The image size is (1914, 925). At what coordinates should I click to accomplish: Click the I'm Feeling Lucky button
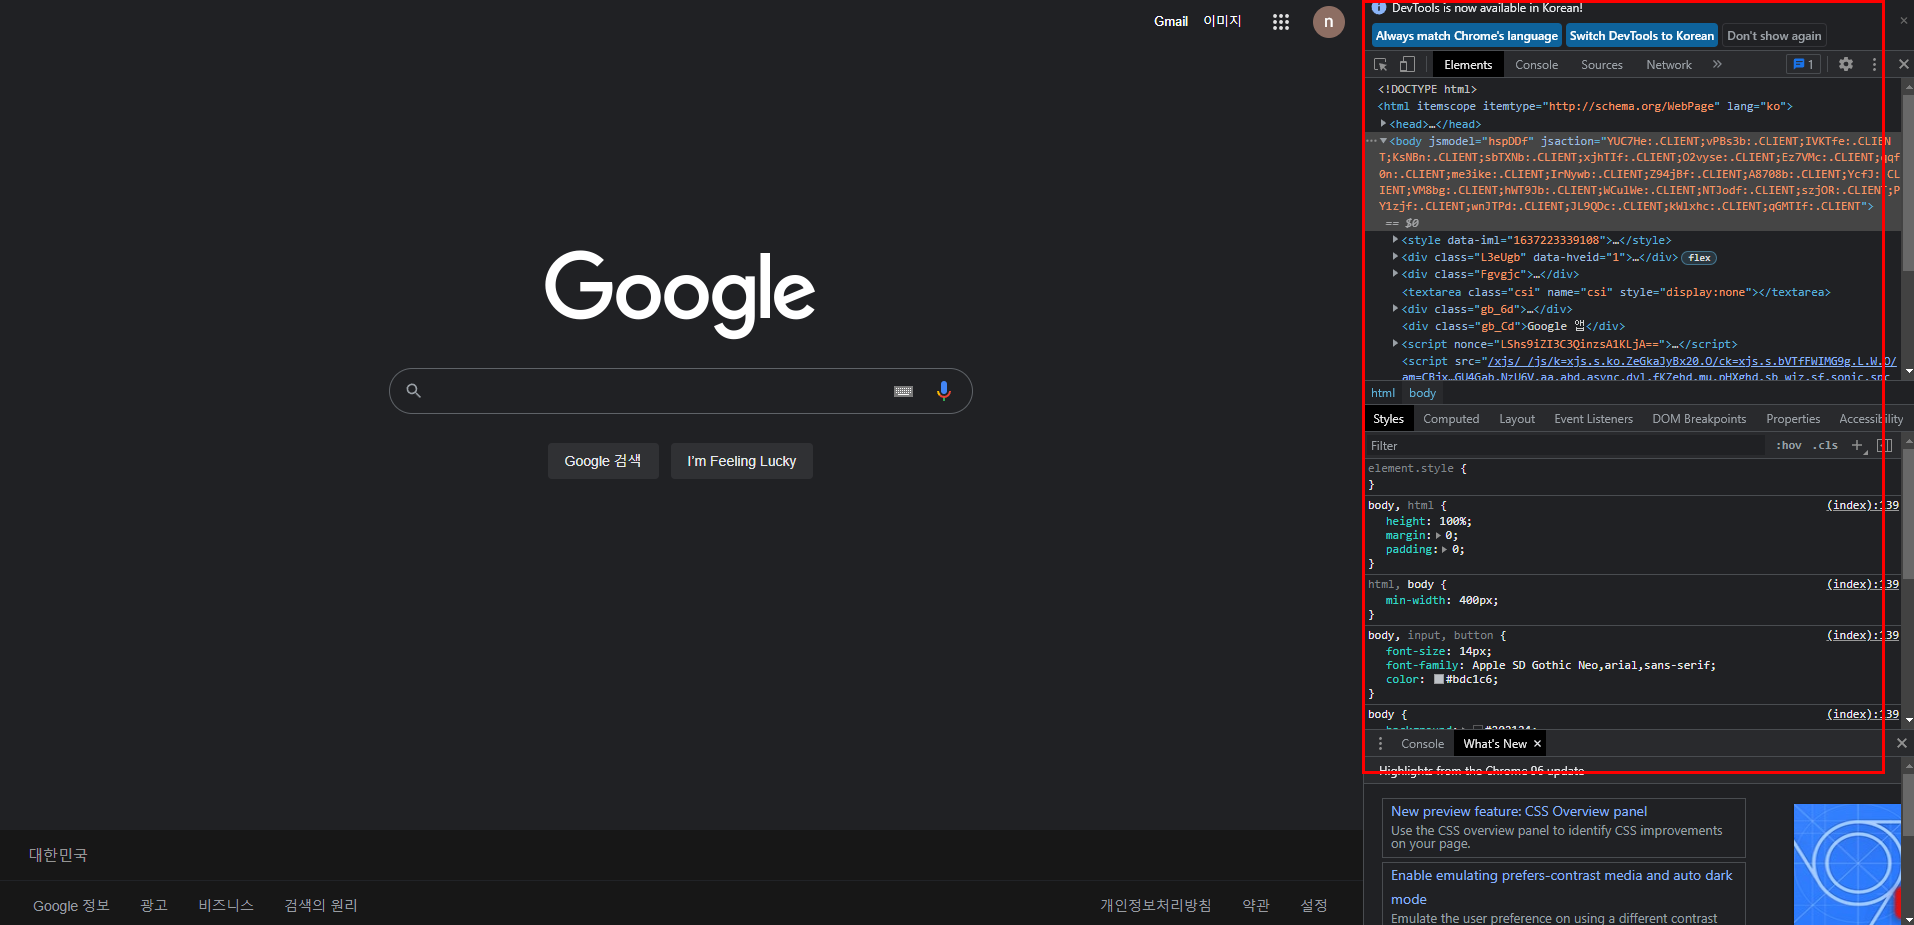(742, 461)
